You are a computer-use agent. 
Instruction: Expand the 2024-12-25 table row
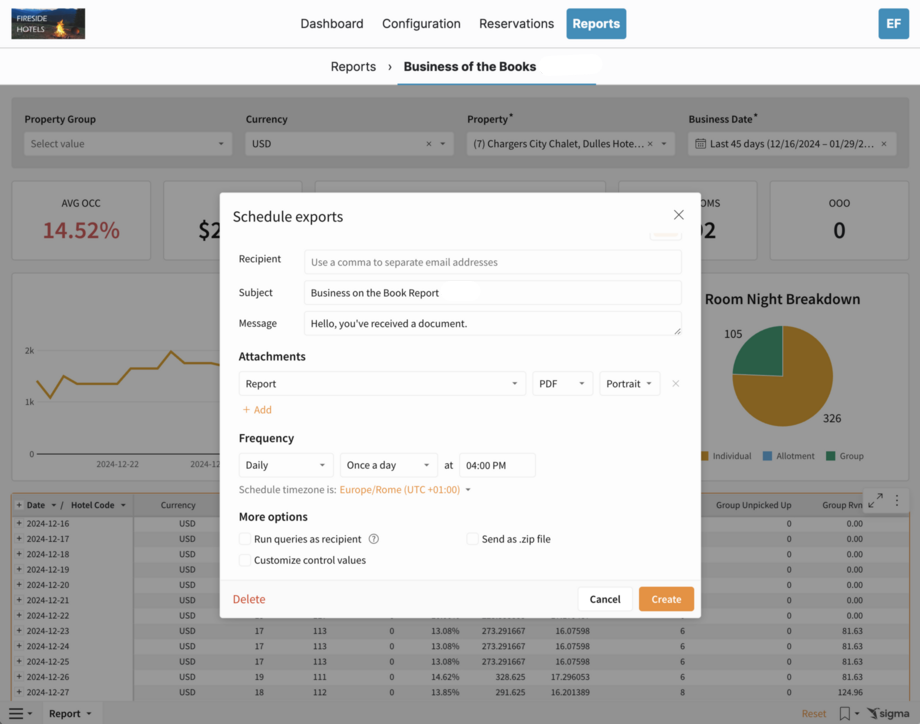(19, 661)
